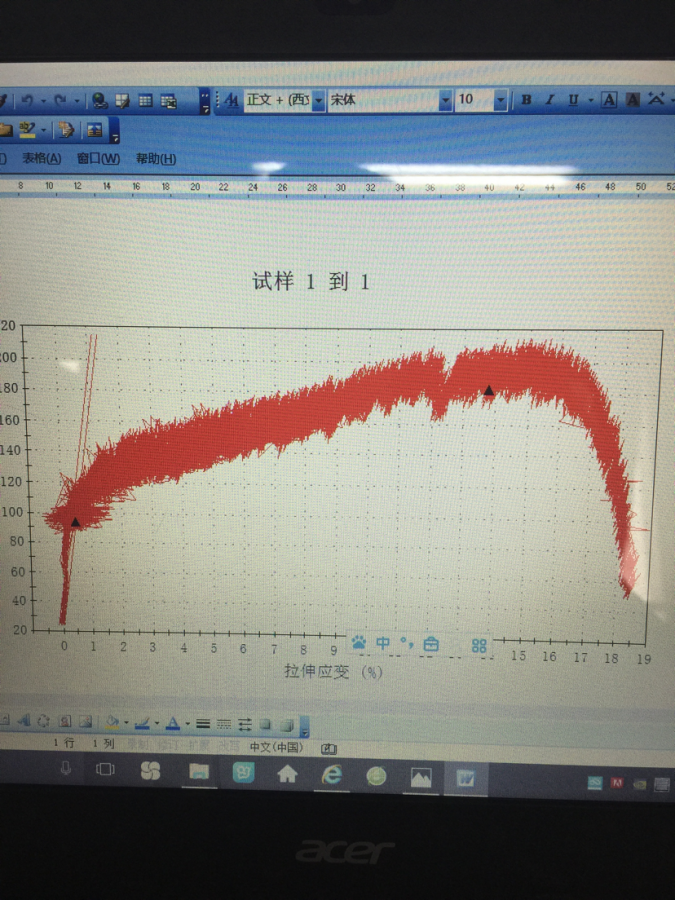Viewport: 675px width, 900px height.
Task: Open the Undo history dropdown arrow
Action: click(x=42, y=101)
